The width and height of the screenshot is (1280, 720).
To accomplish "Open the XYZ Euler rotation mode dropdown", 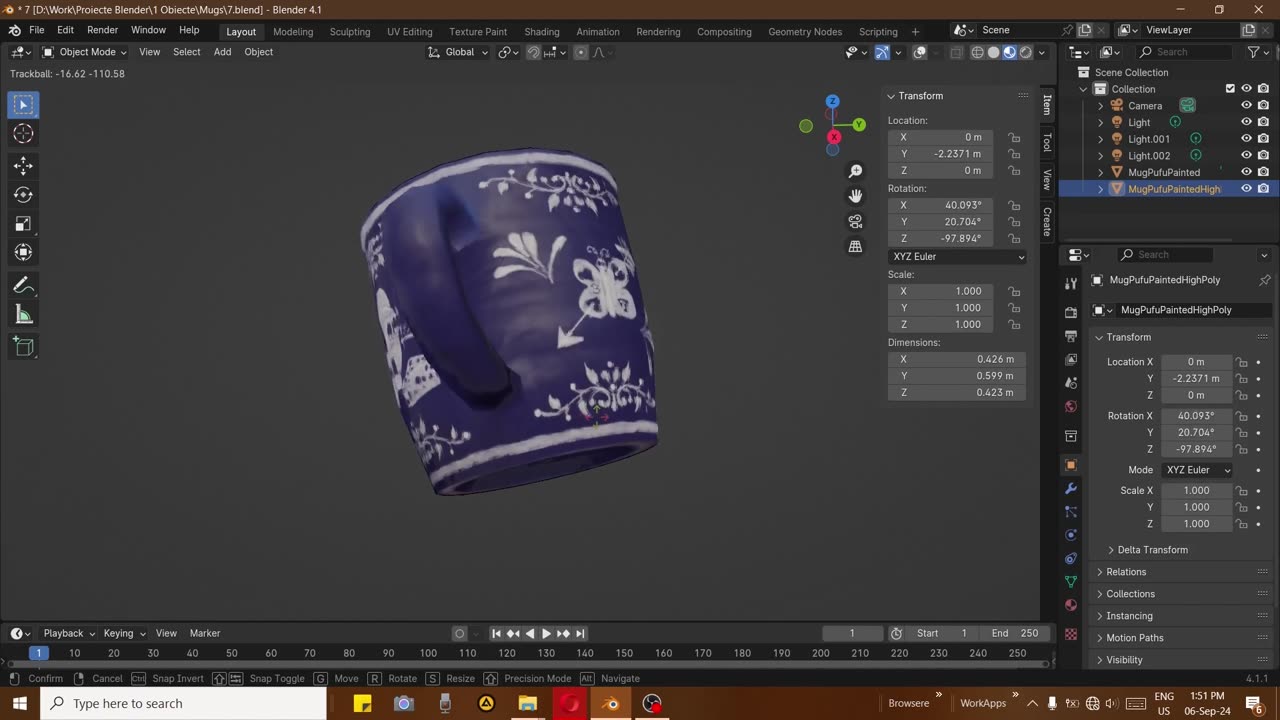I will (958, 257).
